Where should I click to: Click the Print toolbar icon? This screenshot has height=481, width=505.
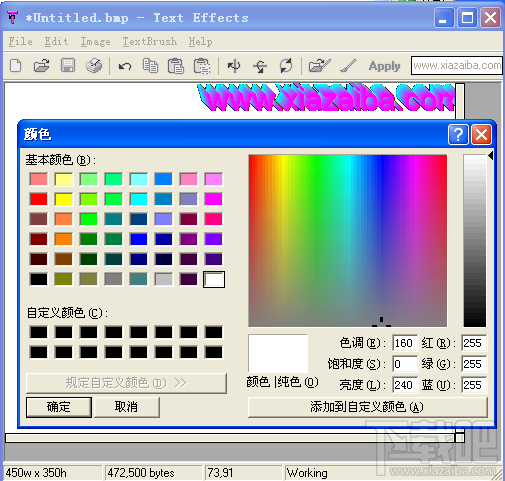pyautogui.click(x=94, y=65)
